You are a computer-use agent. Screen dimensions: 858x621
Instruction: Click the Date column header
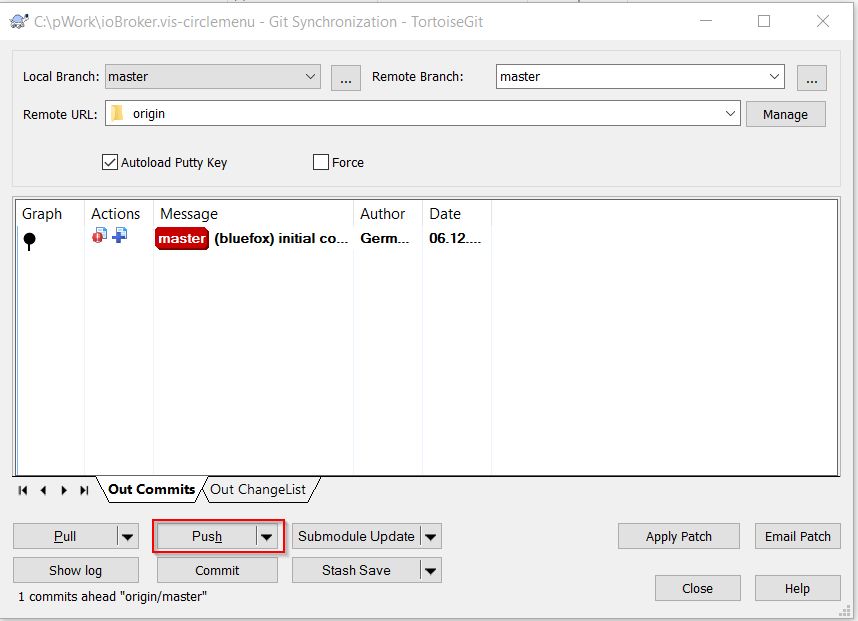457,214
